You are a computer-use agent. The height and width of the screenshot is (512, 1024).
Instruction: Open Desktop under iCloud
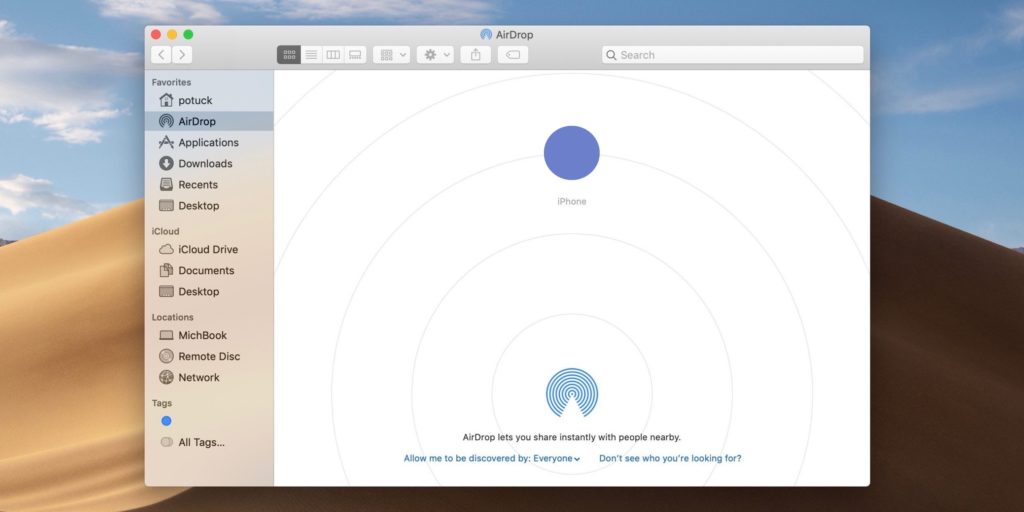tap(209, 291)
